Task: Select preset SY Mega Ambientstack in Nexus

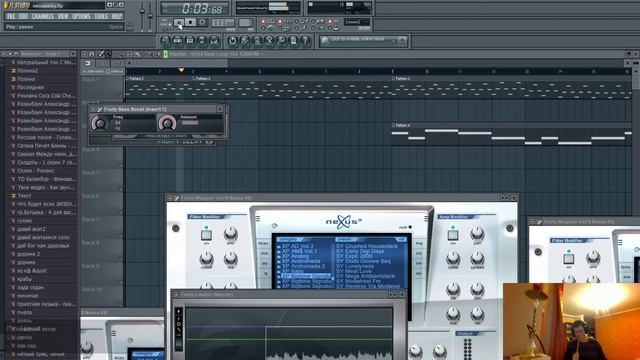Action: (365, 276)
